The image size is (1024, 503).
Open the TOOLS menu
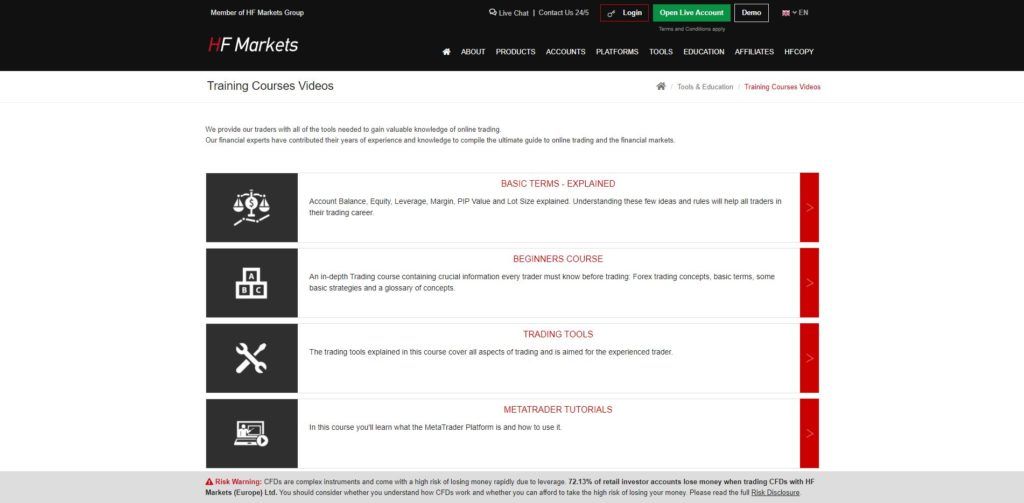click(661, 52)
